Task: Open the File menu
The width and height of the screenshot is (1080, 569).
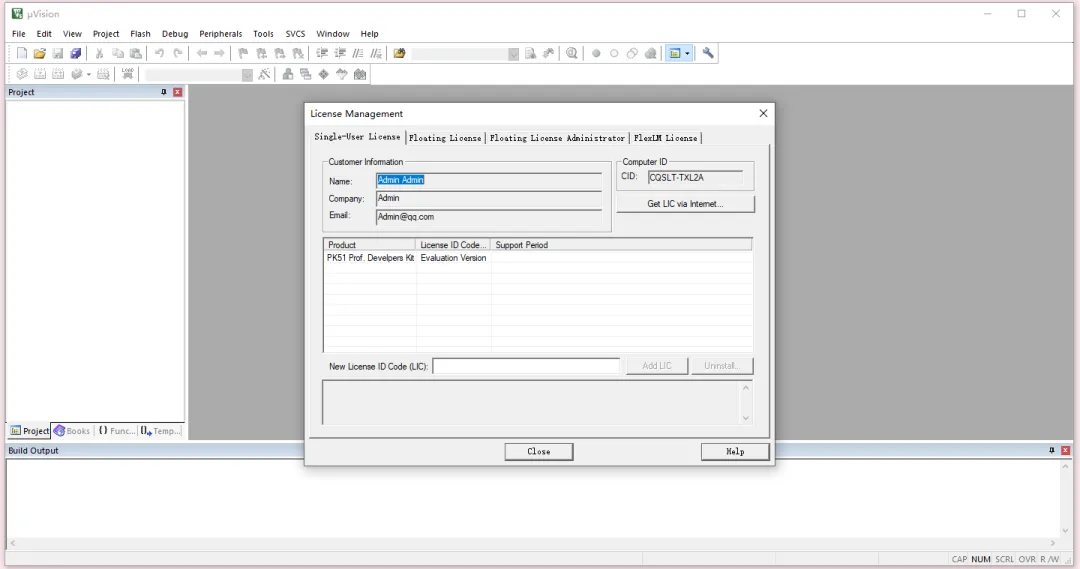Action: click(x=19, y=34)
